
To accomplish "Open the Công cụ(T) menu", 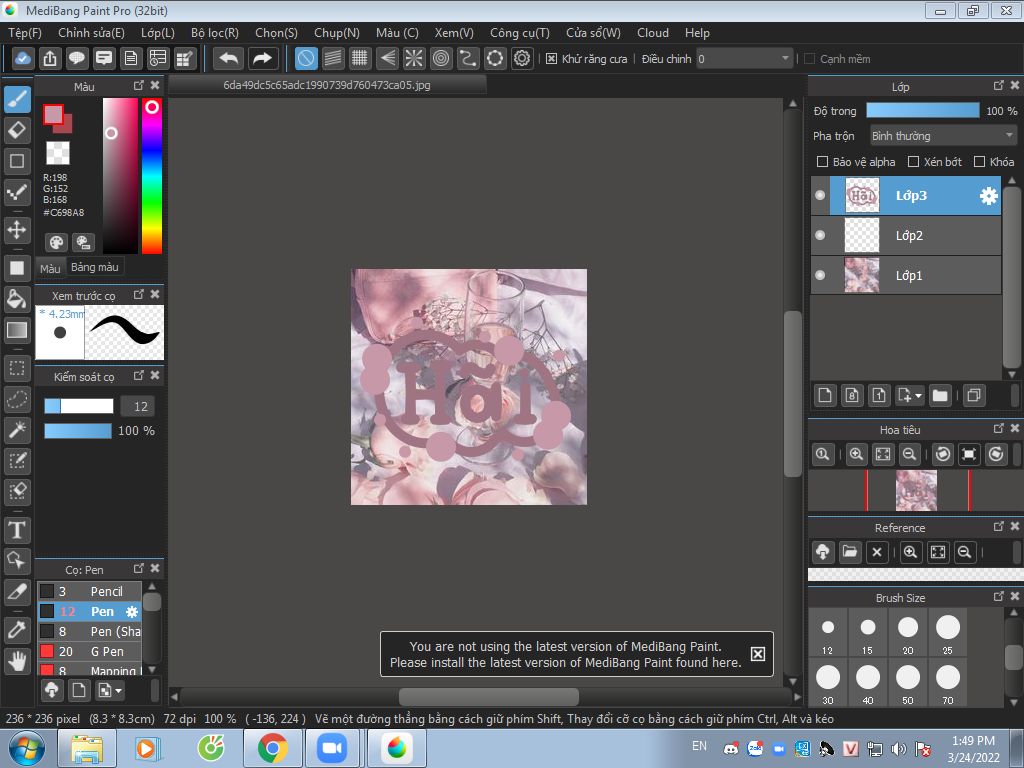I will pos(520,33).
